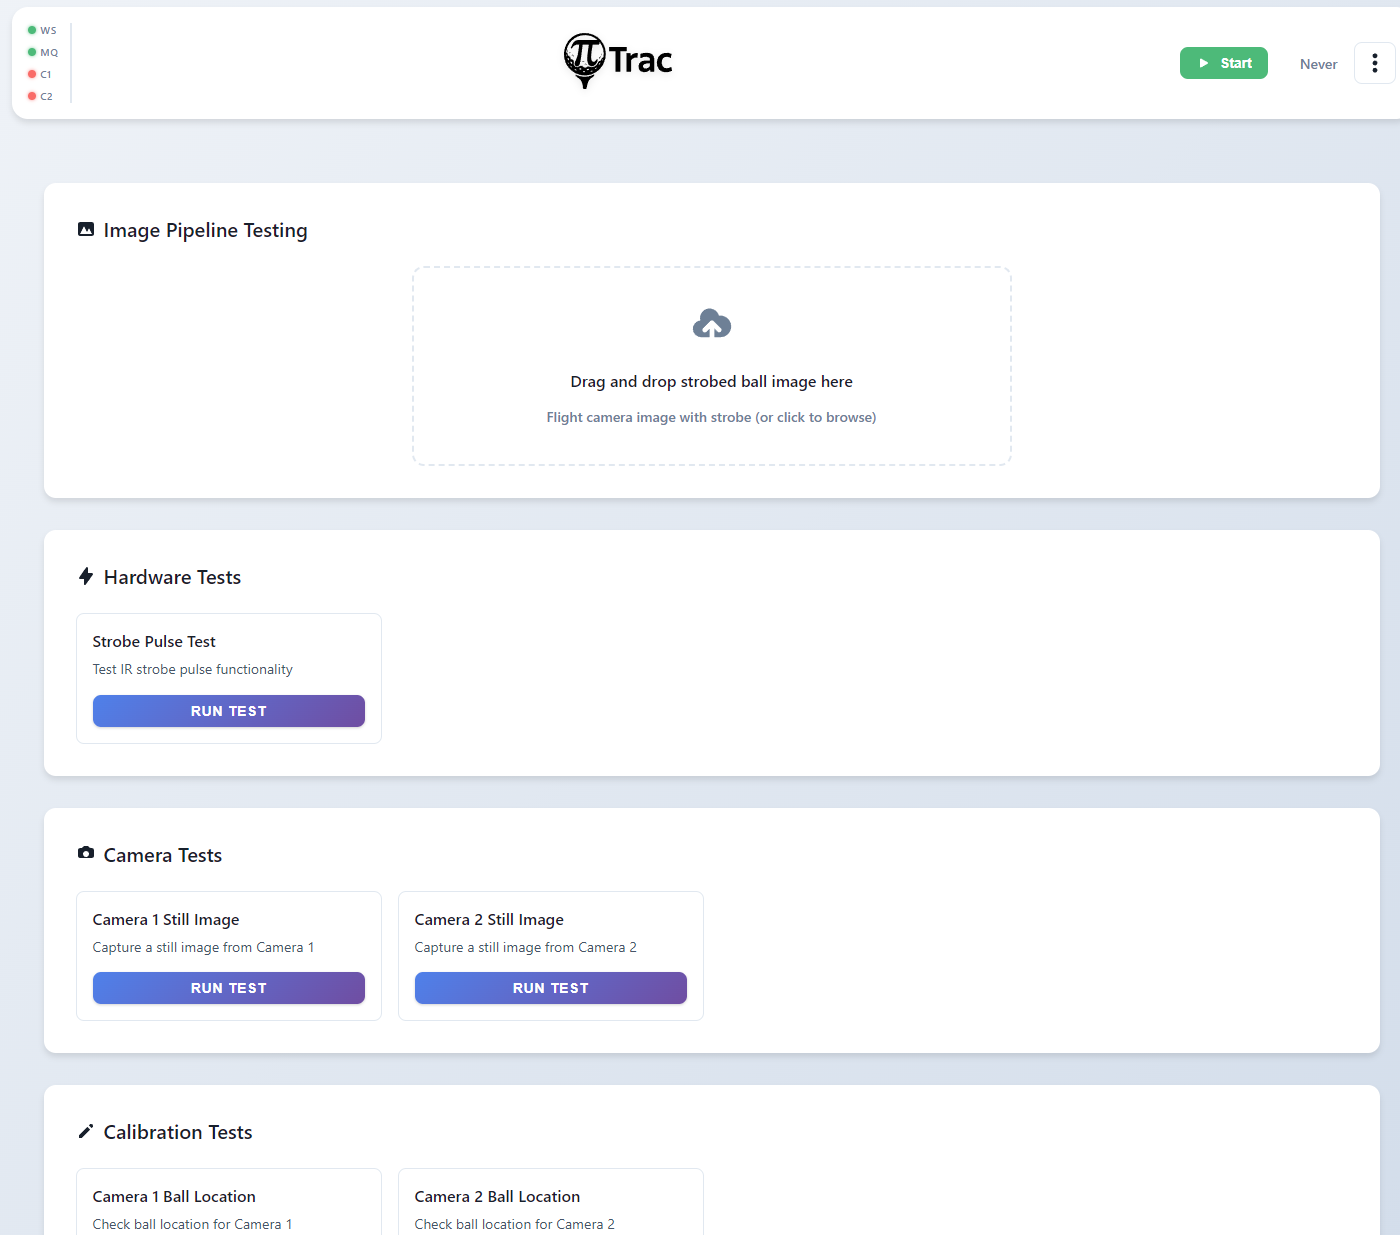
Task: Select the Camera 1 Ball Location card
Action: (x=228, y=1203)
